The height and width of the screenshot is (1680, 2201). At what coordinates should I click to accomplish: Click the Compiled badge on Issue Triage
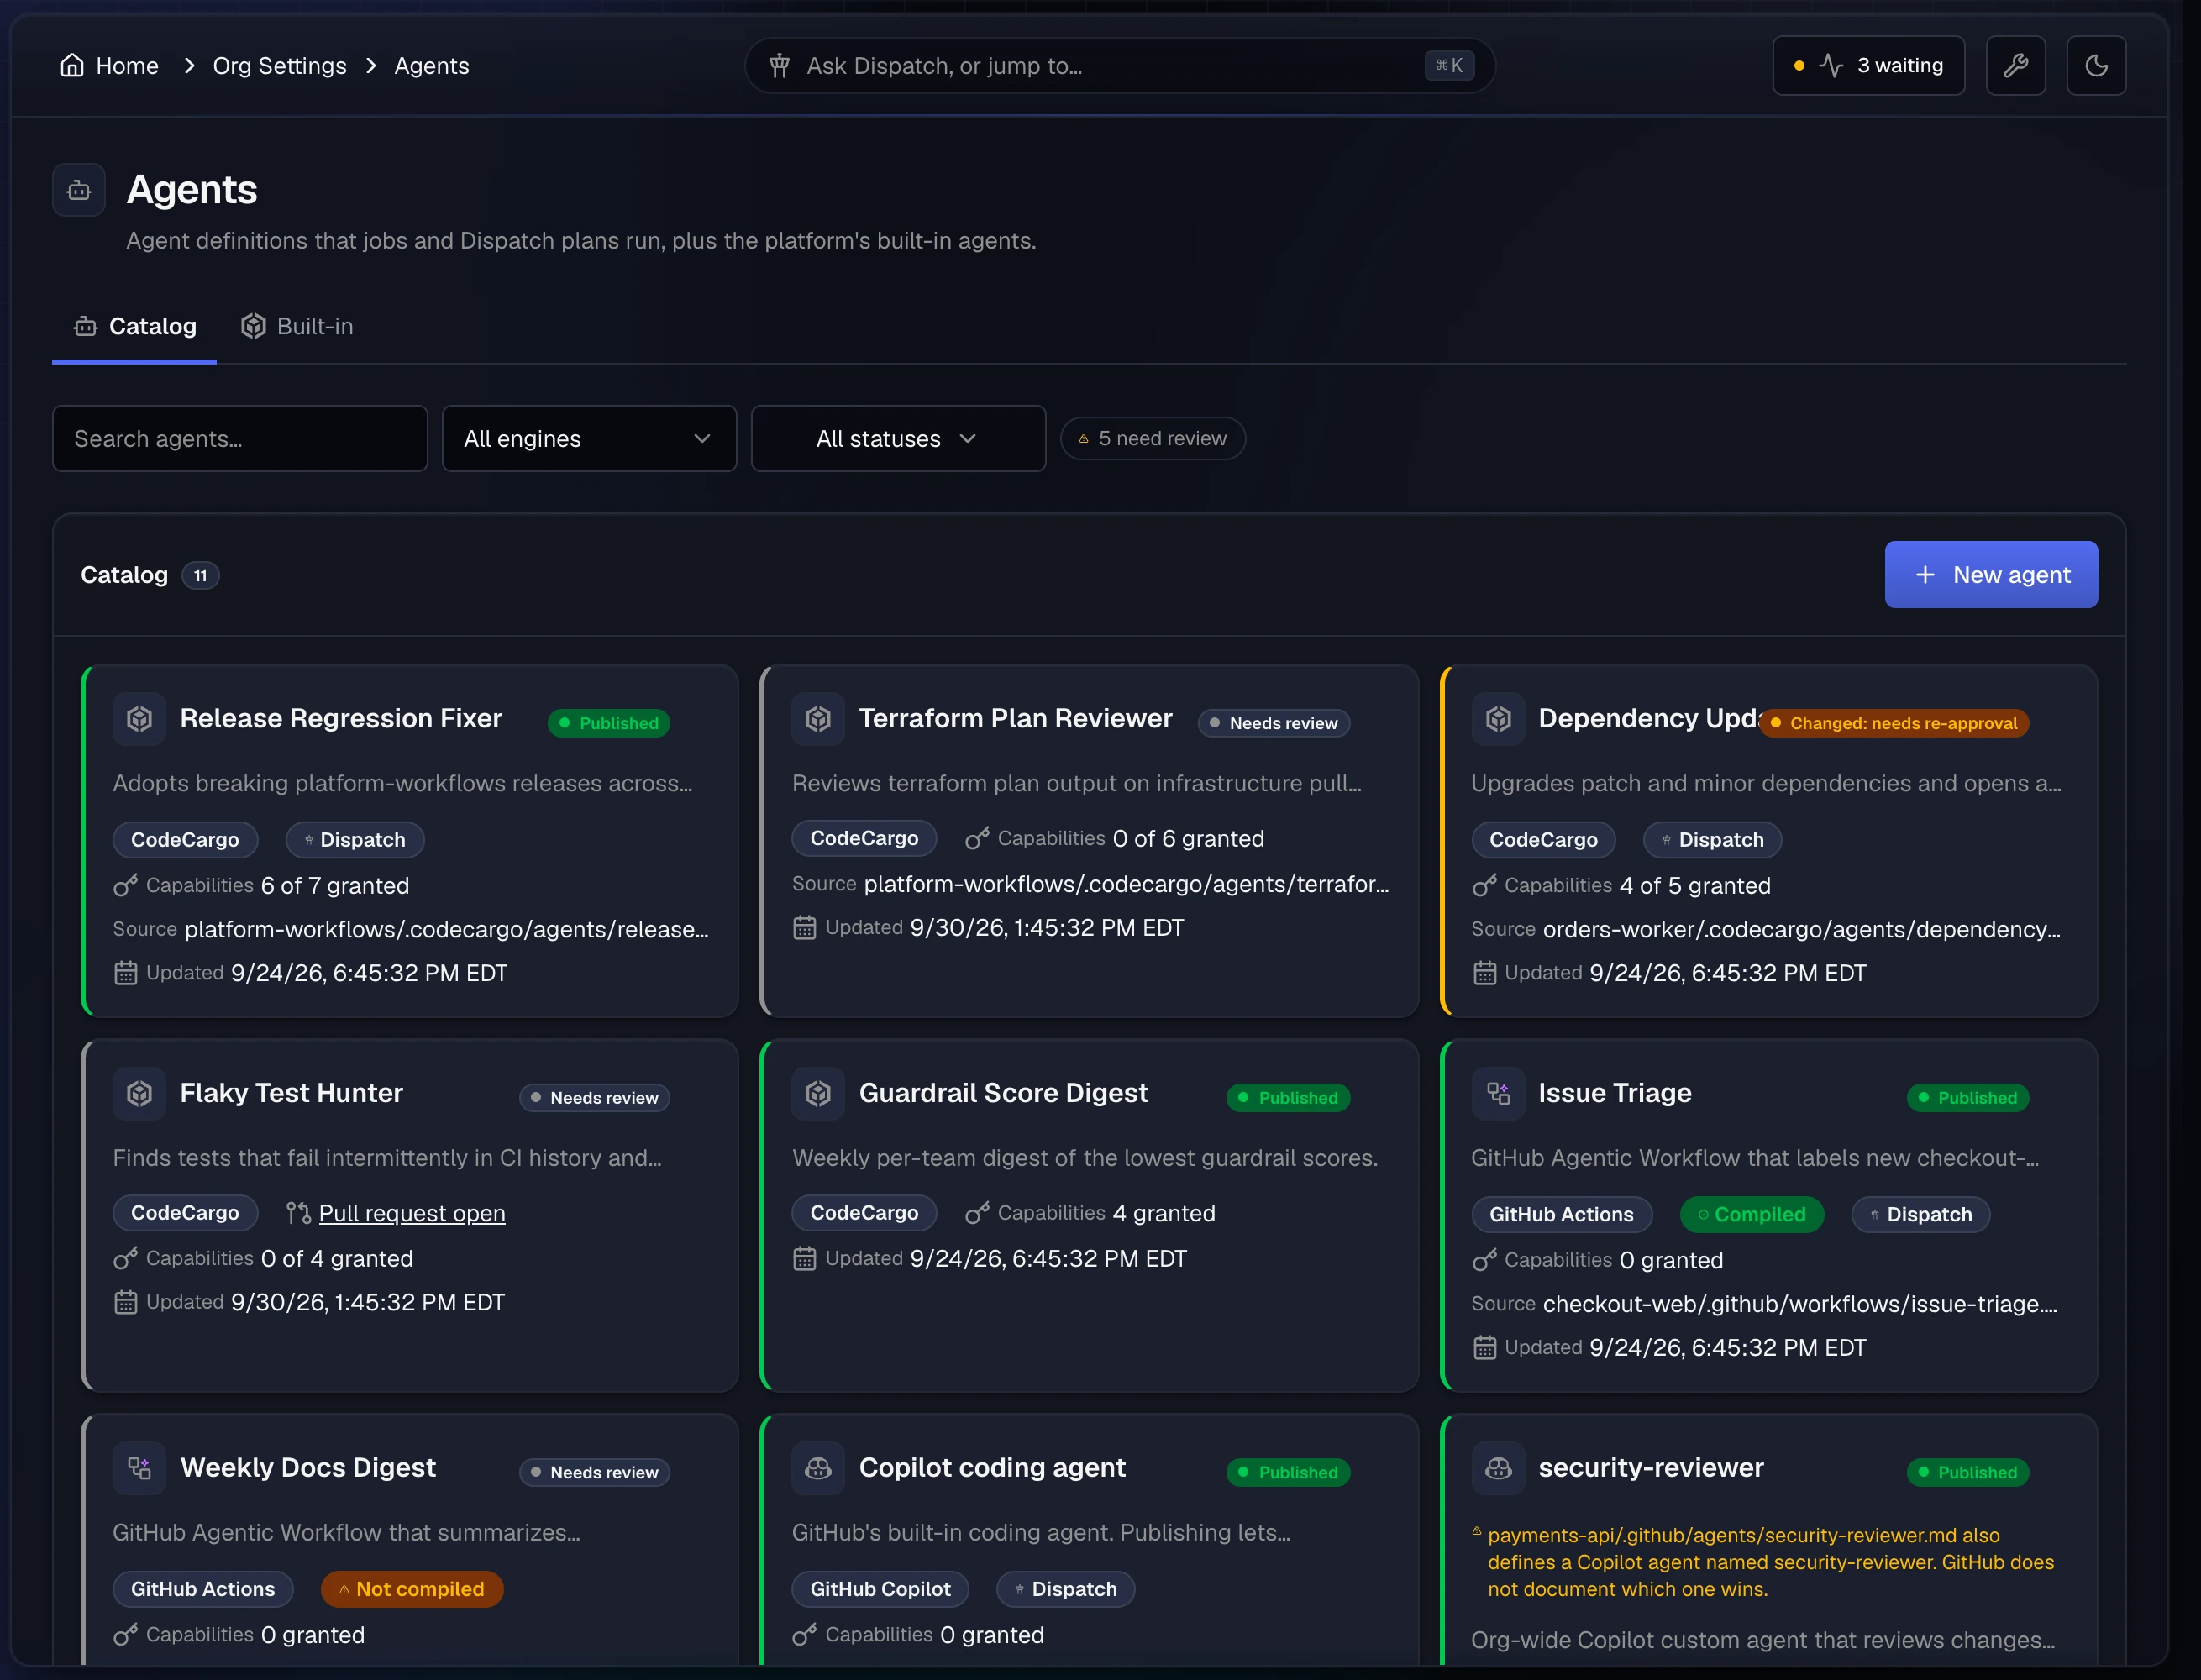click(1752, 1215)
